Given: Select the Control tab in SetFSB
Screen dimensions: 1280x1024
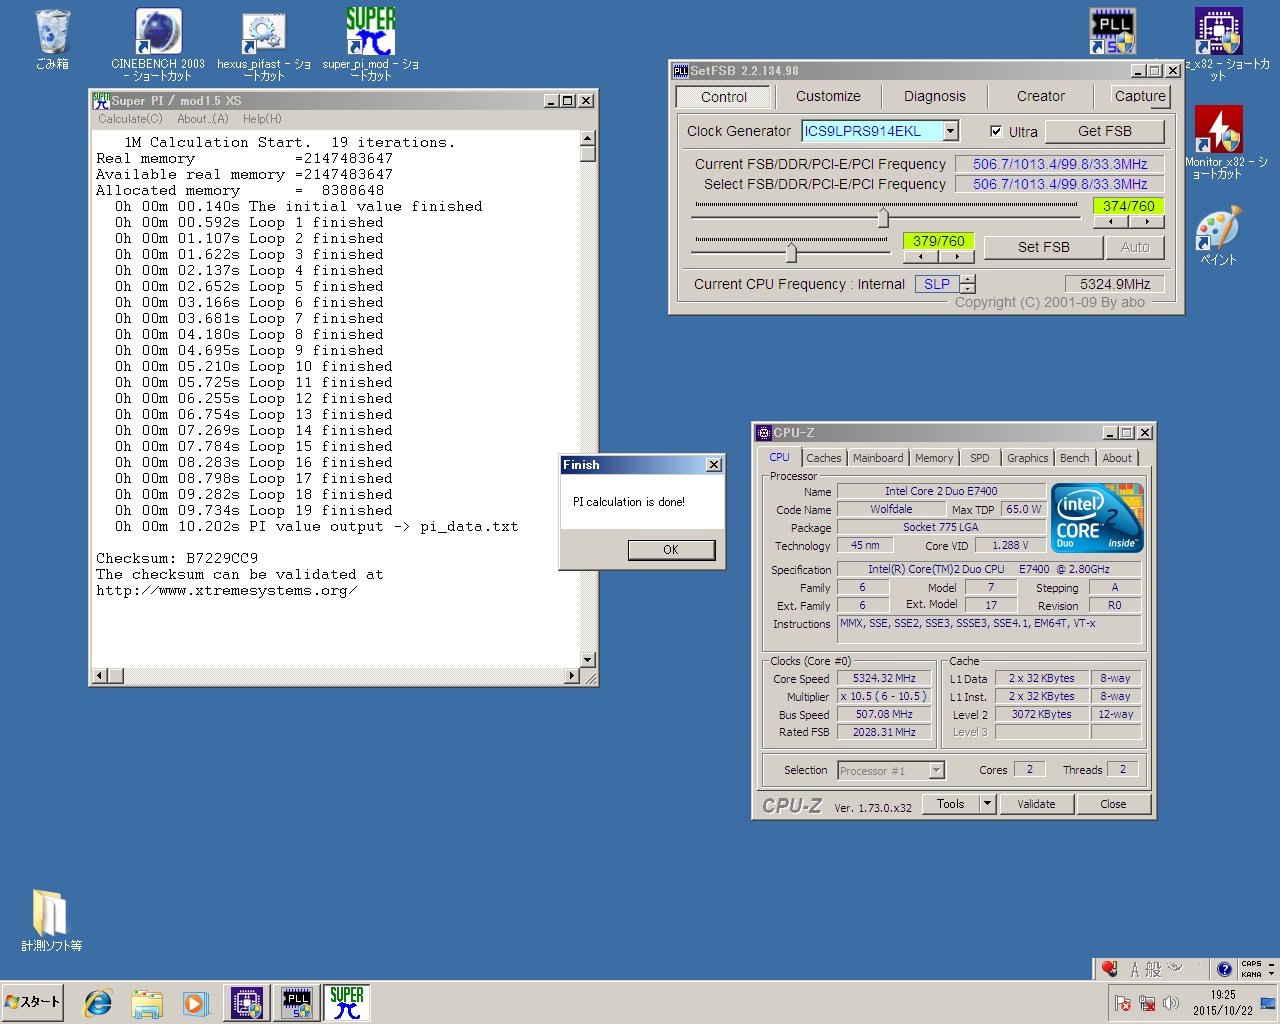Looking at the screenshot, I should (x=724, y=97).
